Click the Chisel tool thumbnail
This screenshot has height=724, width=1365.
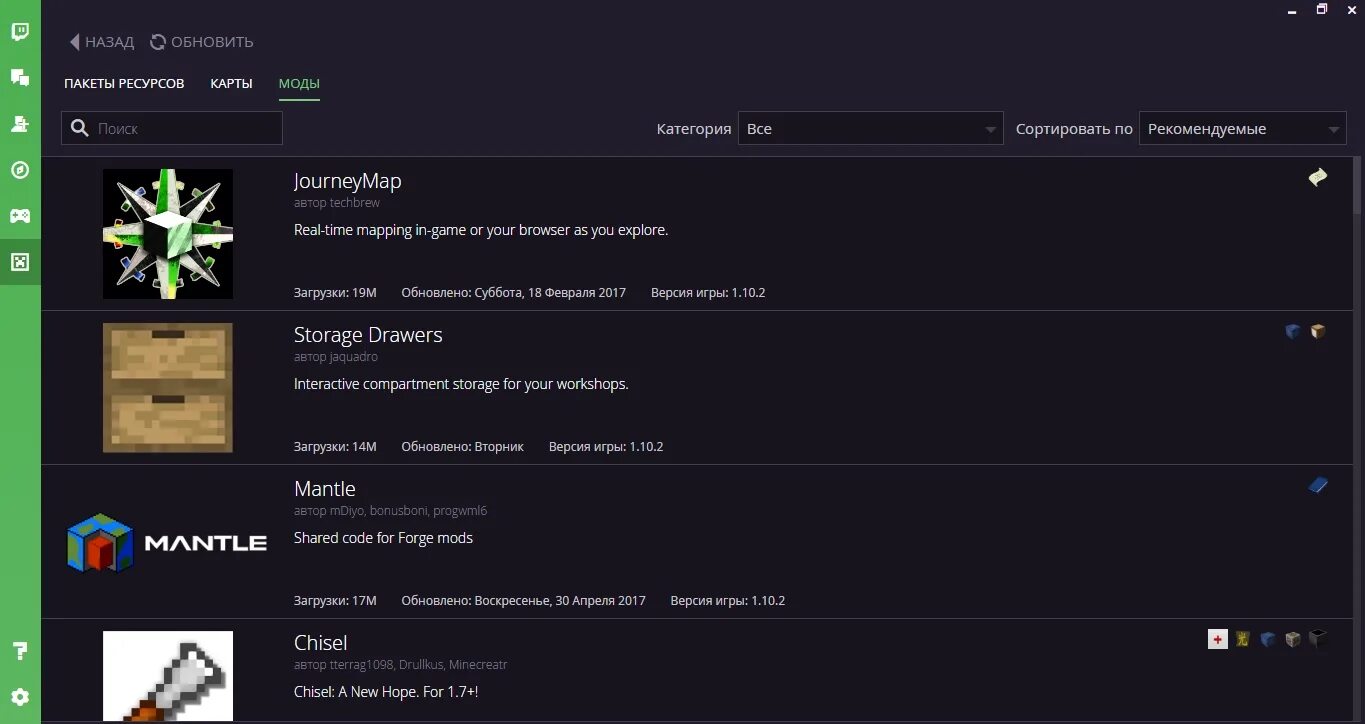pyautogui.click(x=168, y=676)
